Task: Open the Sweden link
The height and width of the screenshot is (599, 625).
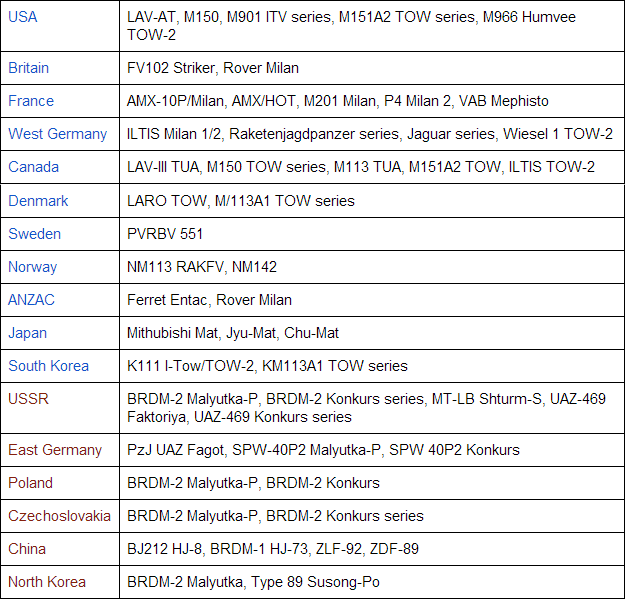Action: (35, 233)
